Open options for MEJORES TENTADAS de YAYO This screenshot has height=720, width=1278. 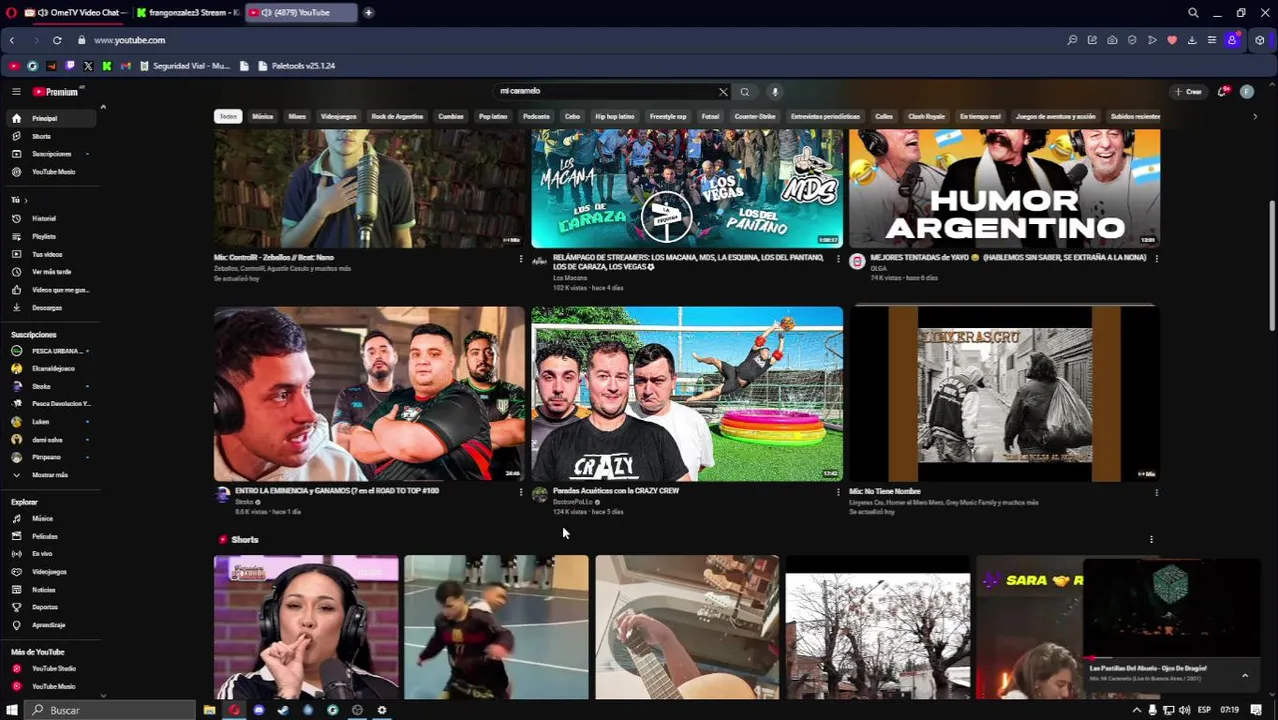coord(1156,258)
